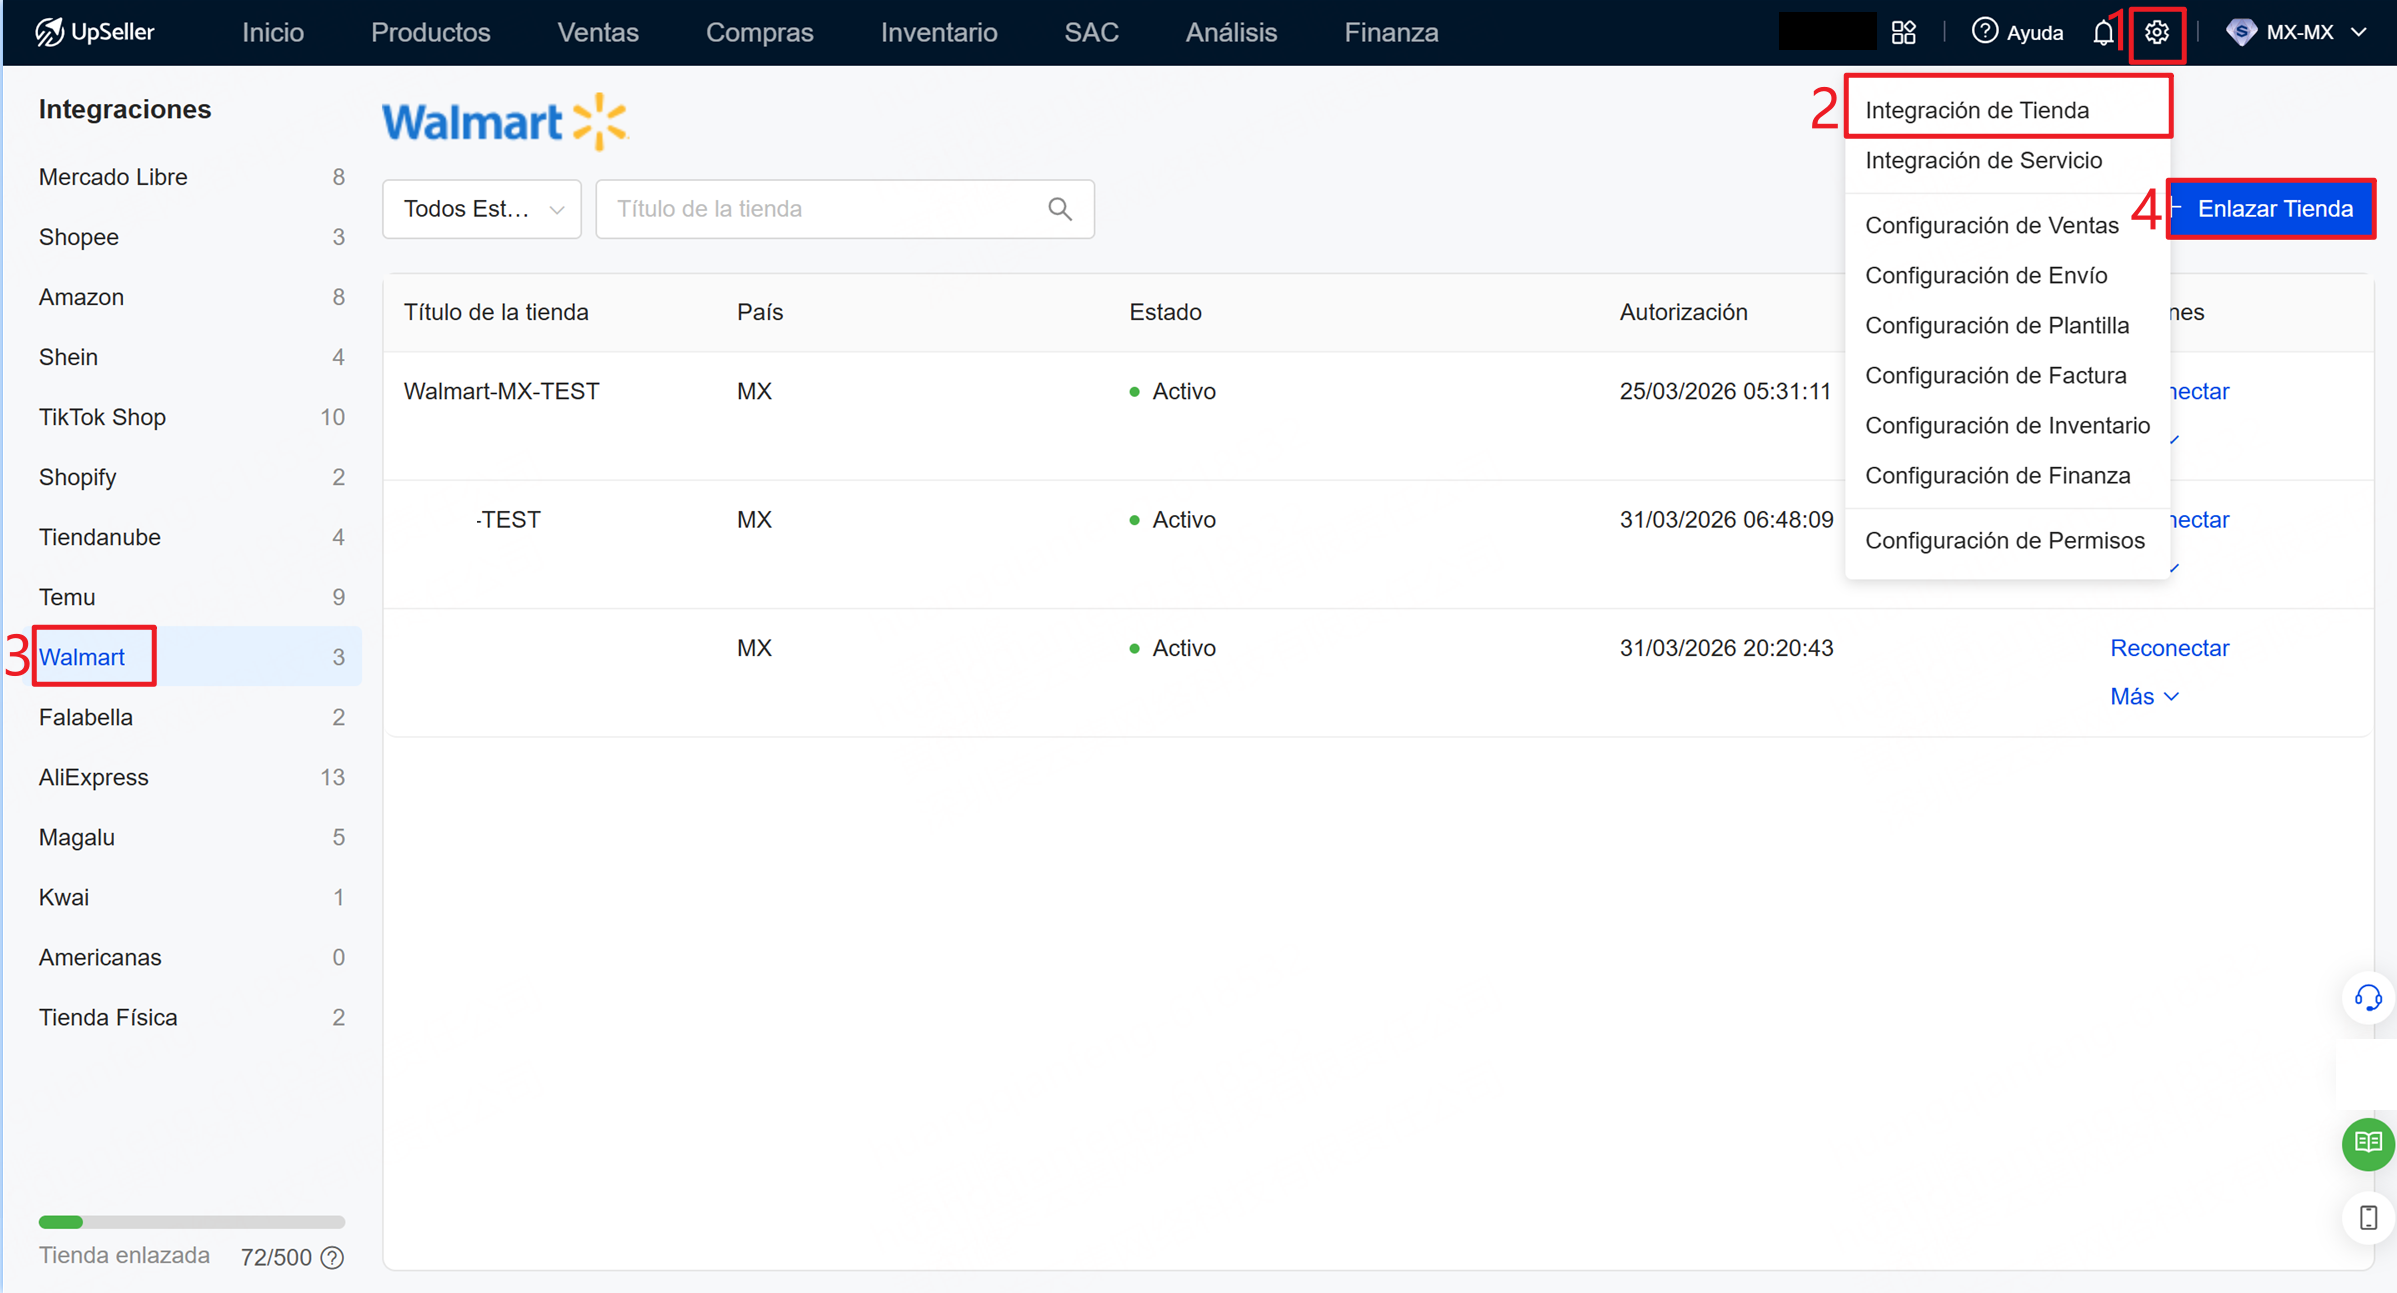Click the search magnifier icon

pos(1060,209)
